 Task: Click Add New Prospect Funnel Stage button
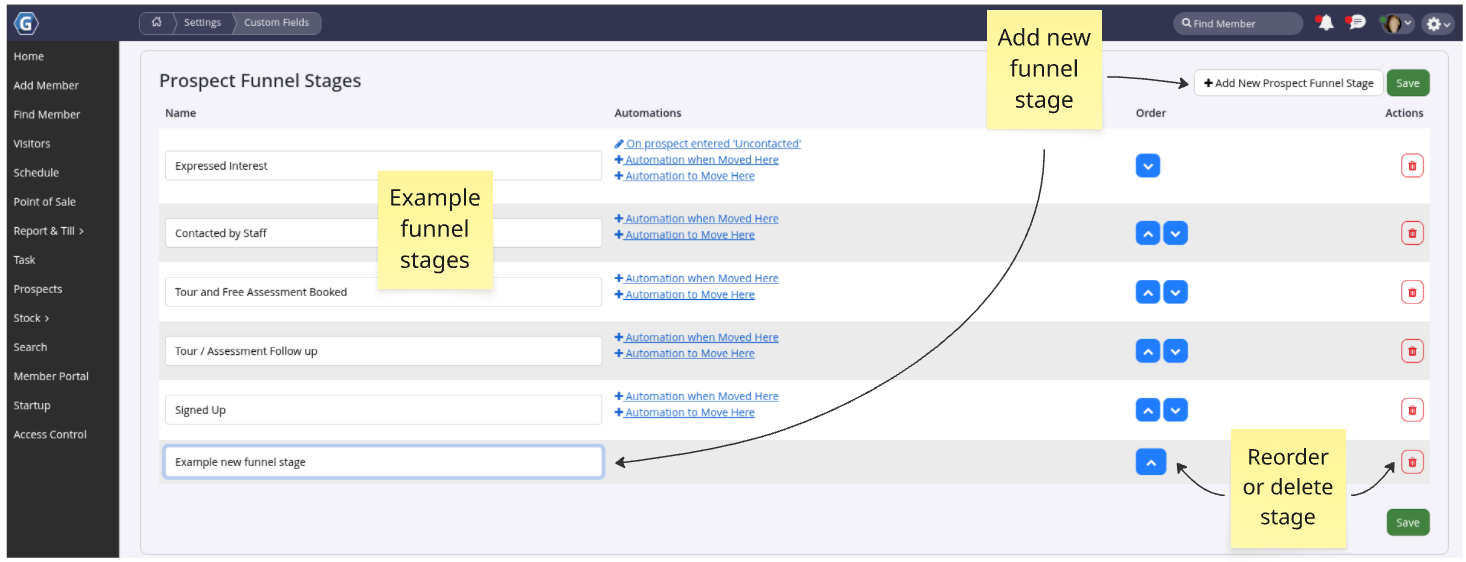coord(1288,83)
